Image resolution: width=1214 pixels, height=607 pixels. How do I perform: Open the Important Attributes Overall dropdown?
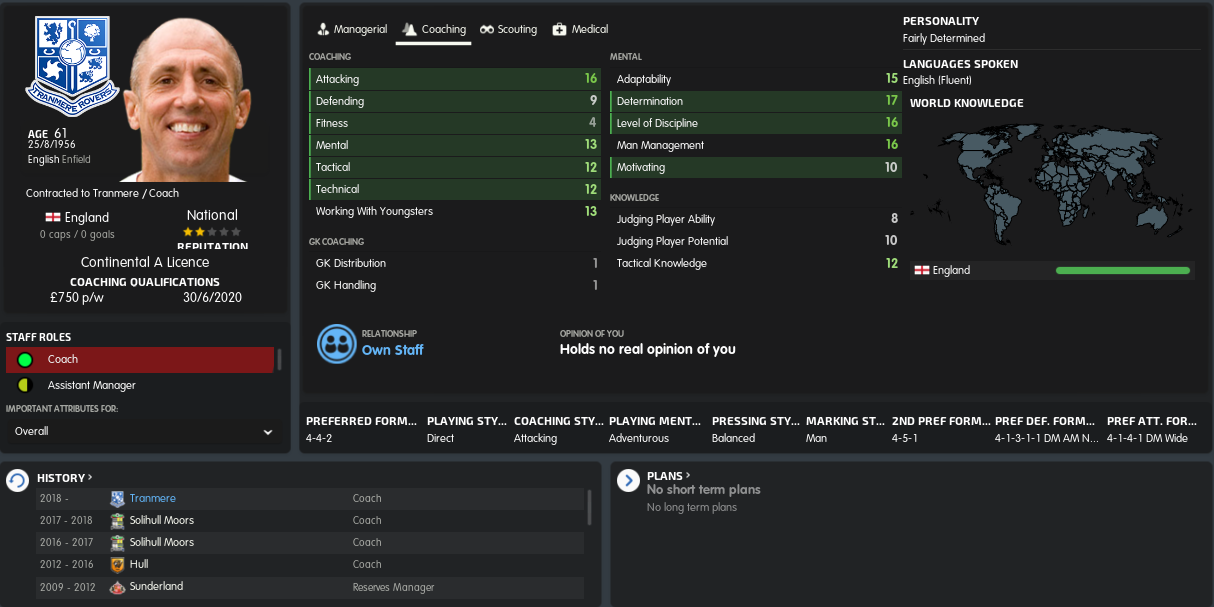[x=143, y=432]
